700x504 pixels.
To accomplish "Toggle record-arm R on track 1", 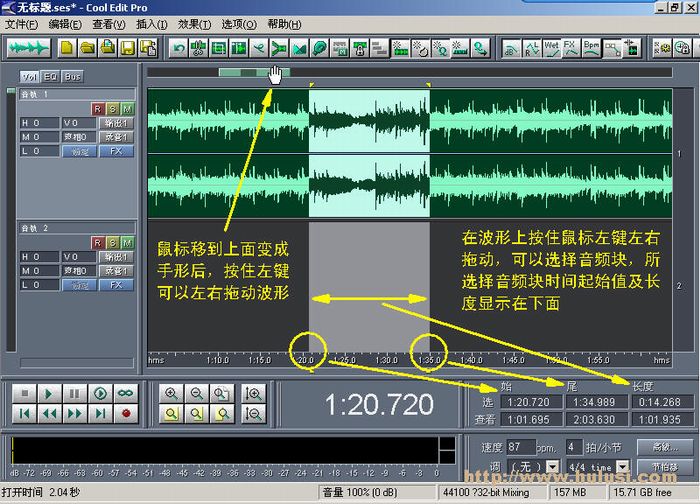I will [98, 109].
